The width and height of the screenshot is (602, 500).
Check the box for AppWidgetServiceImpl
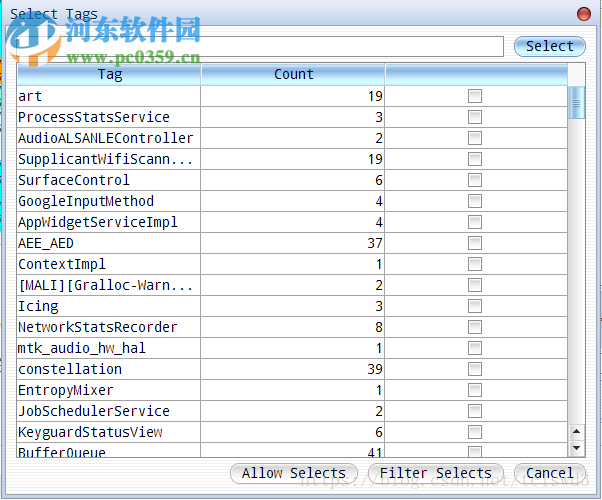(x=475, y=222)
